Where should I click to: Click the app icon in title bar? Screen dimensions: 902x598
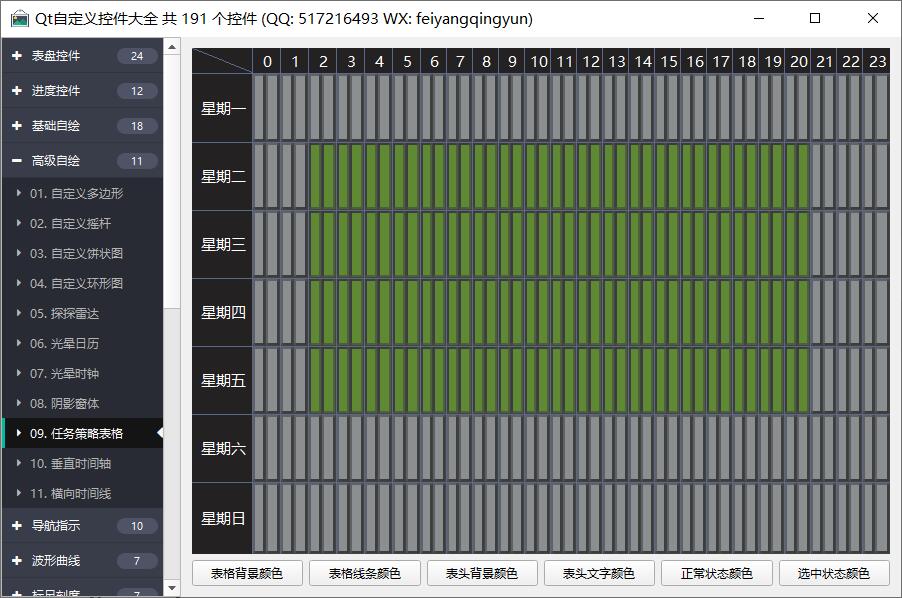coord(19,19)
